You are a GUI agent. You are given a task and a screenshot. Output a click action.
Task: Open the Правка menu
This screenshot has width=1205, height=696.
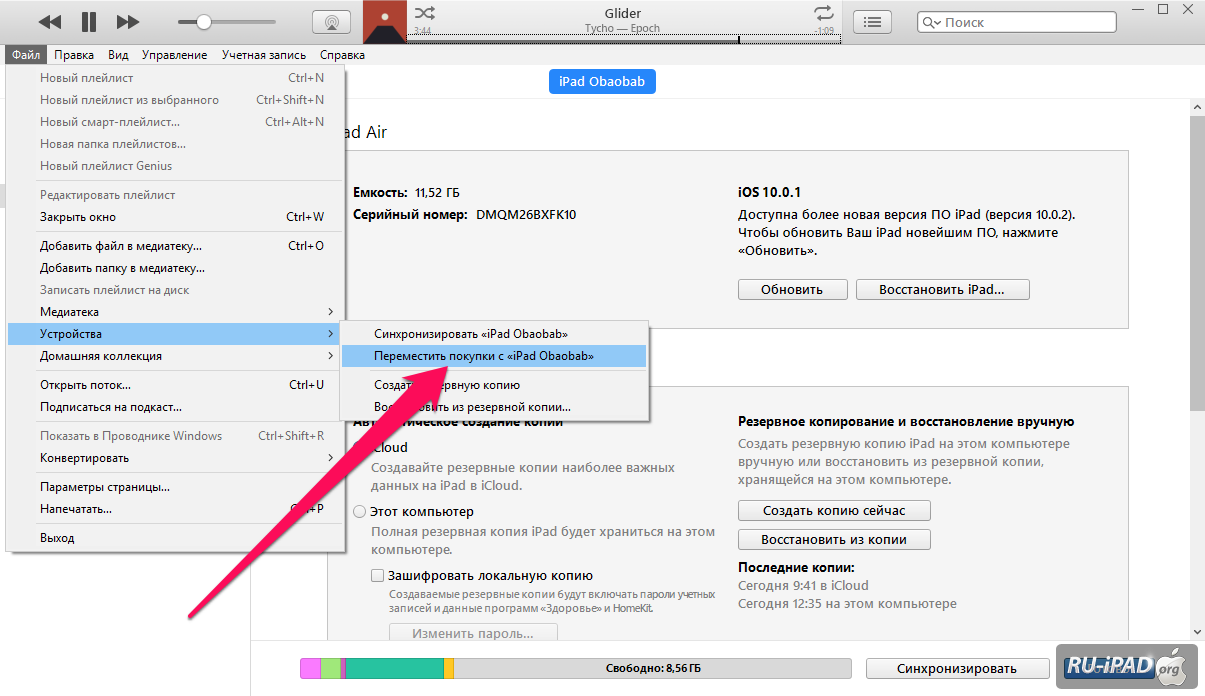pos(74,55)
